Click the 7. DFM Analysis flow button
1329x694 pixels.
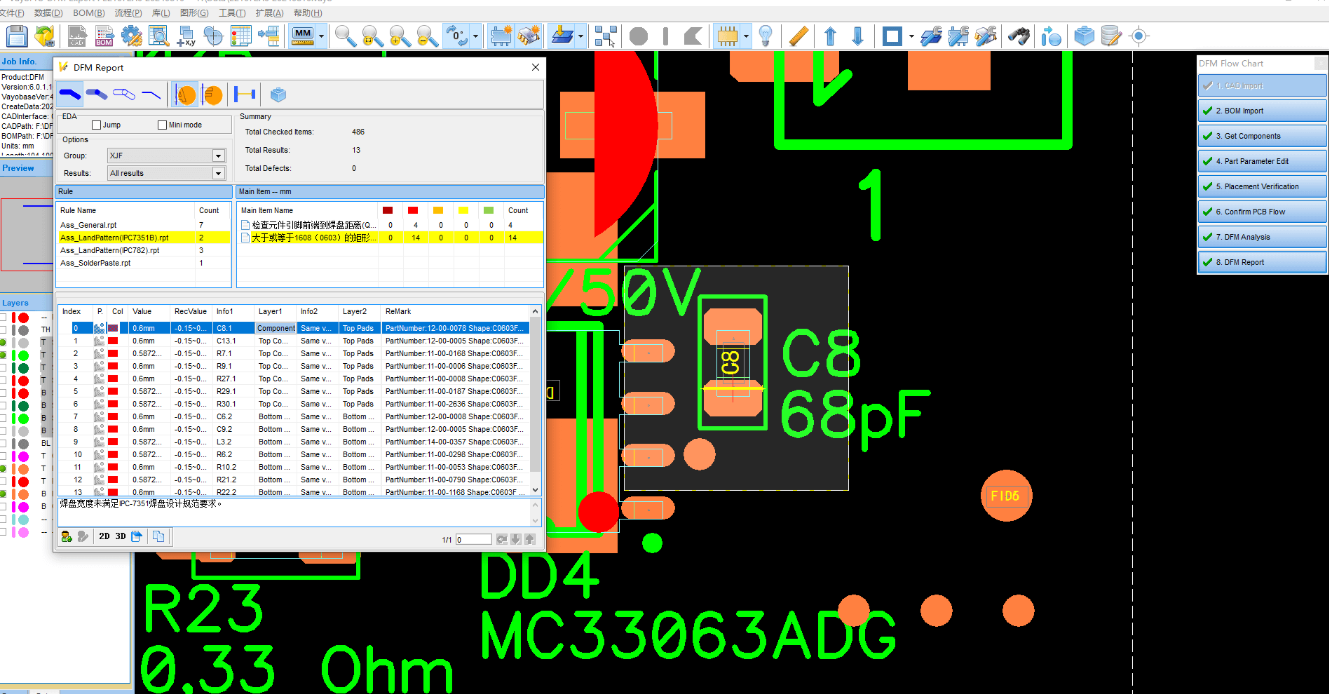pyautogui.click(x=1262, y=237)
